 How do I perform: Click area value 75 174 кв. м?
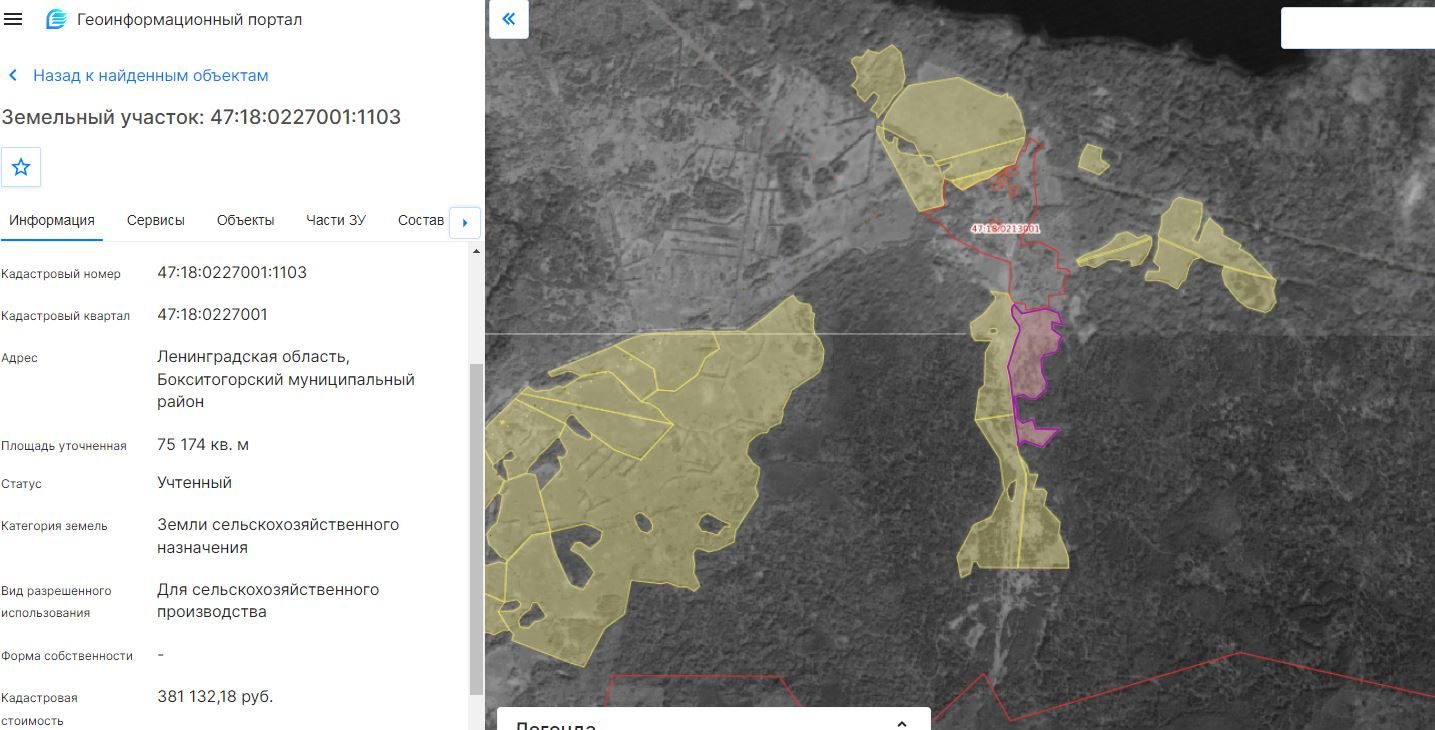tap(203, 445)
